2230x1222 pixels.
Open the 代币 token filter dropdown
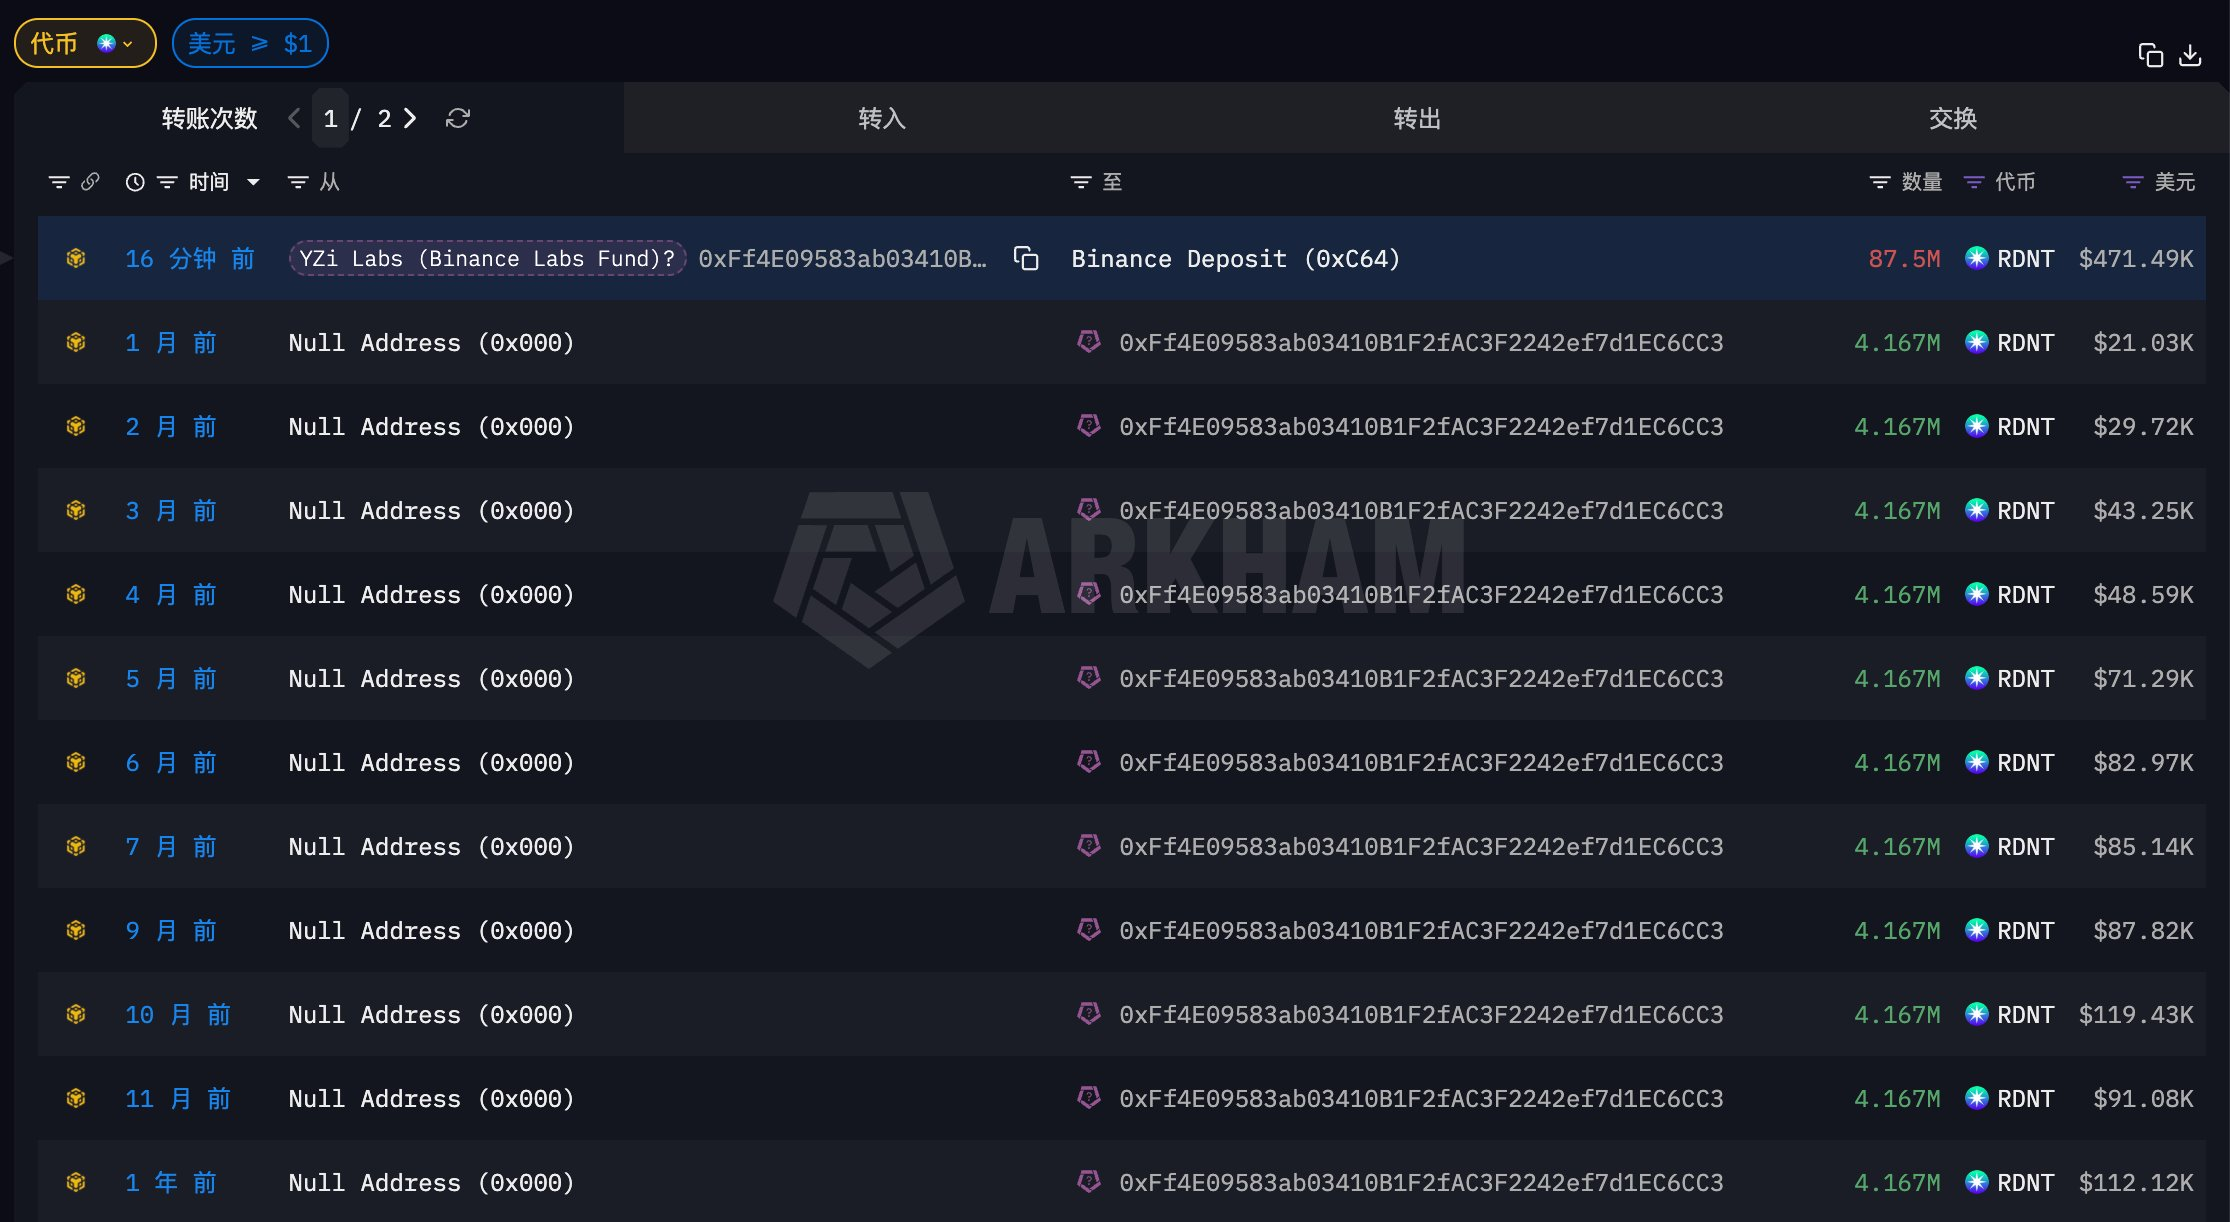[x=85, y=43]
